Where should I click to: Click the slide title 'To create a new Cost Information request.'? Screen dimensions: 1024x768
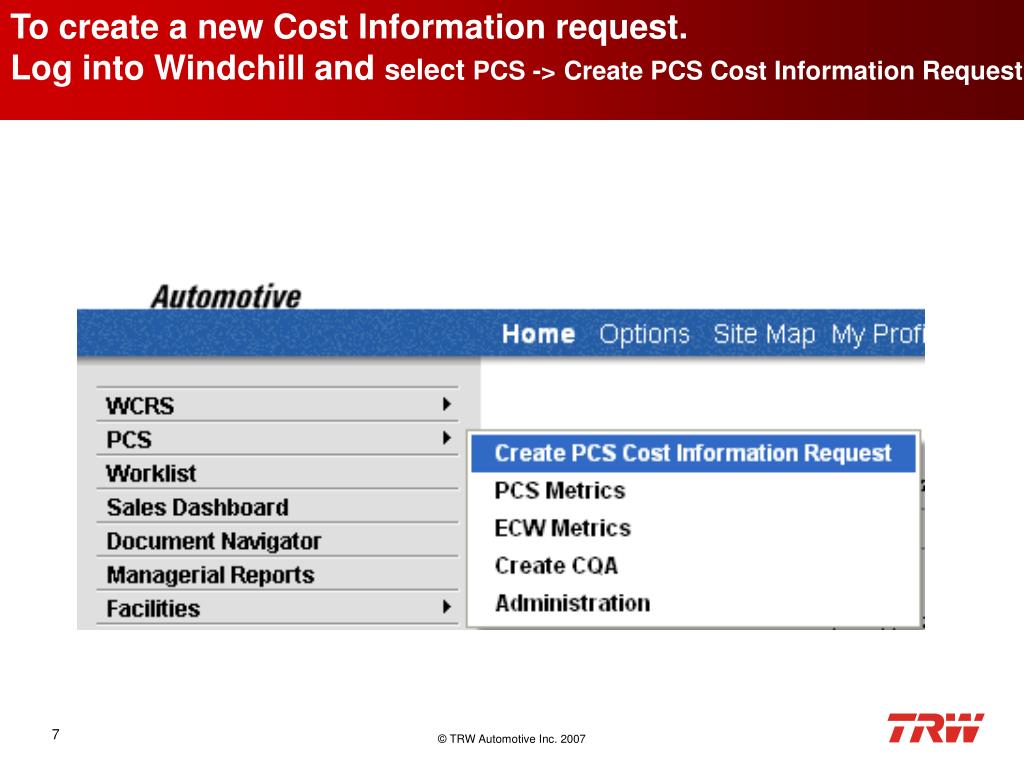pos(349,27)
